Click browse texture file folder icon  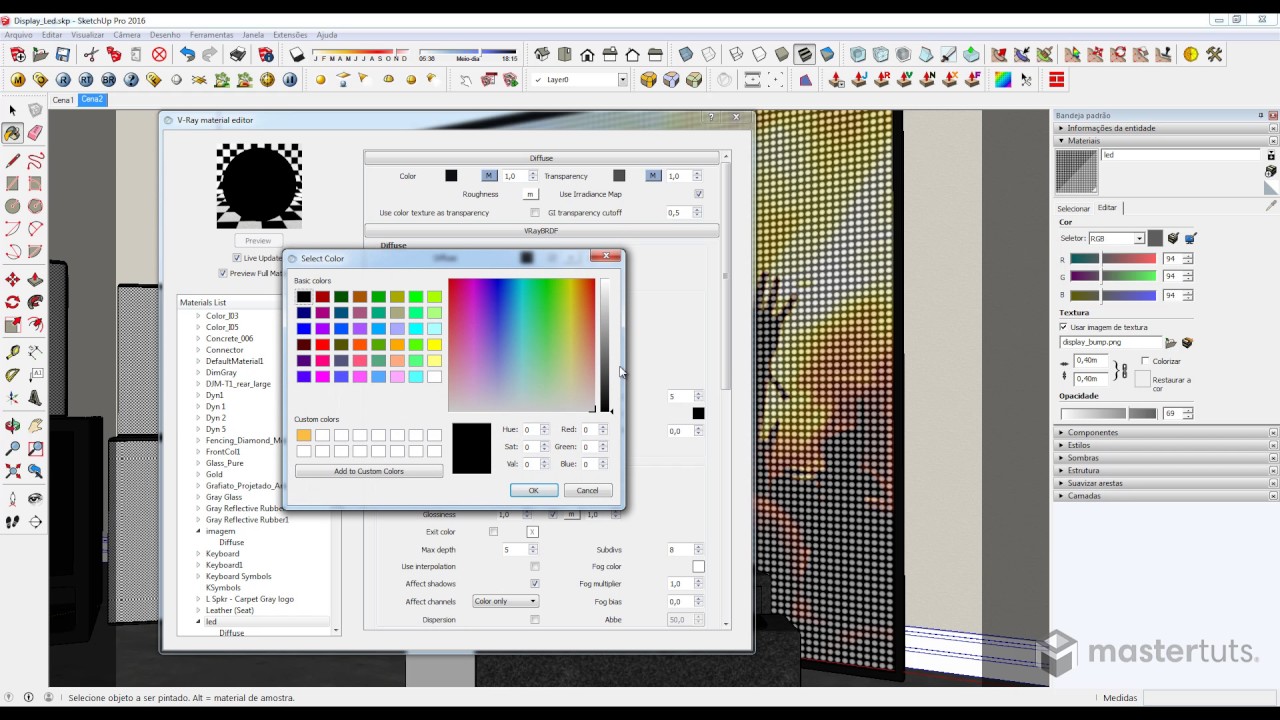(x=1171, y=343)
